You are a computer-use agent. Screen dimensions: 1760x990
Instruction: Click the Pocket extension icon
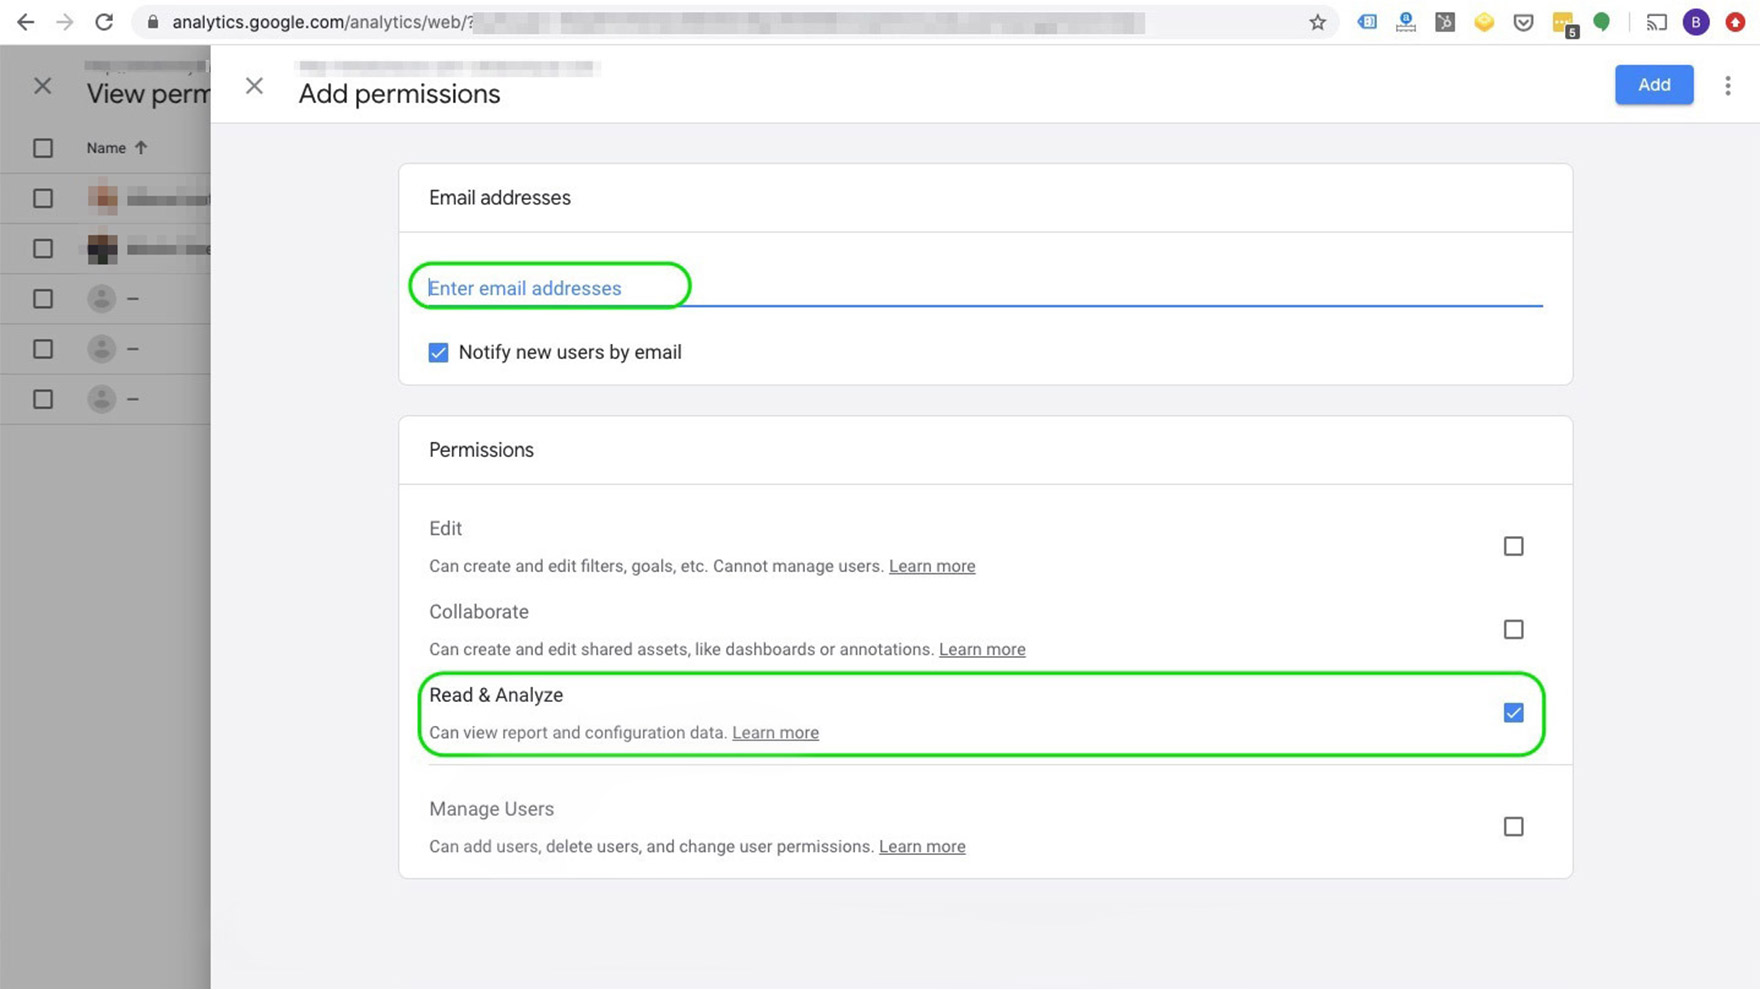1523,22
